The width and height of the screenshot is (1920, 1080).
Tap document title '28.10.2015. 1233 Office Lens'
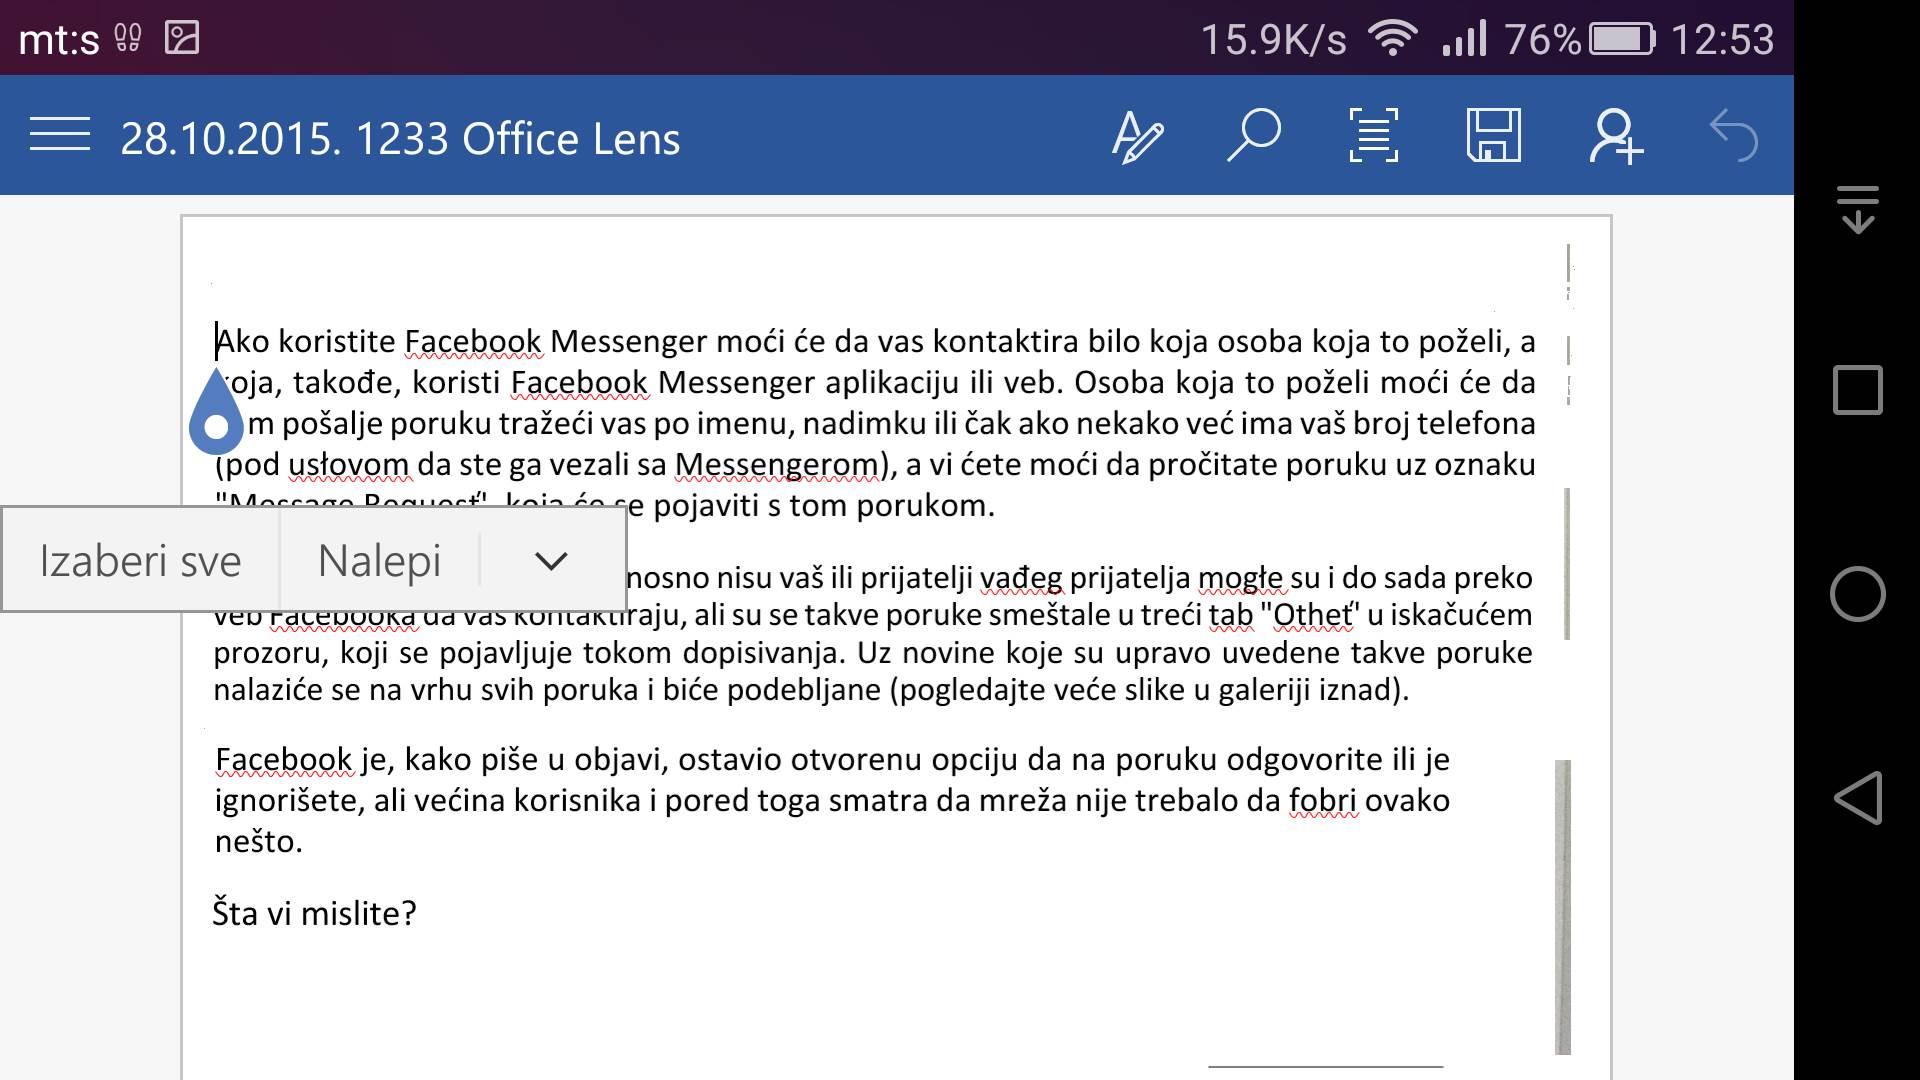pyautogui.click(x=400, y=139)
